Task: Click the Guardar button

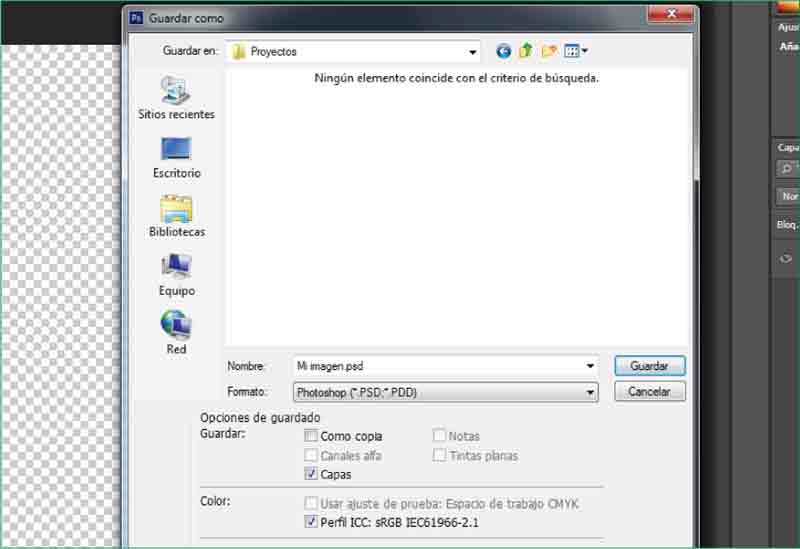Action: point(650,366)
